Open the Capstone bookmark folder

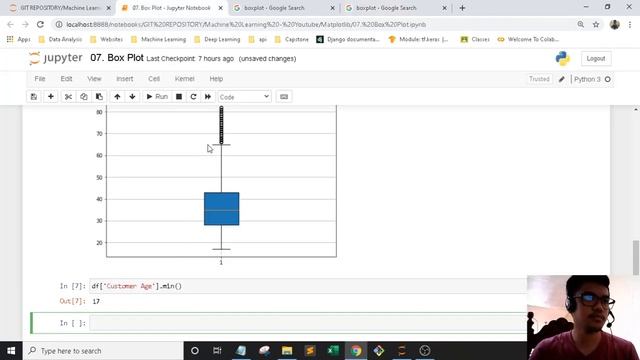tap(291, 40)
